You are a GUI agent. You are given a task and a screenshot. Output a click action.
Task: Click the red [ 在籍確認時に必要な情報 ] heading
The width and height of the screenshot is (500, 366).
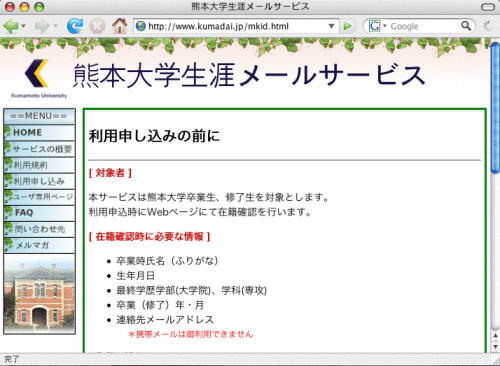point(149,237)
